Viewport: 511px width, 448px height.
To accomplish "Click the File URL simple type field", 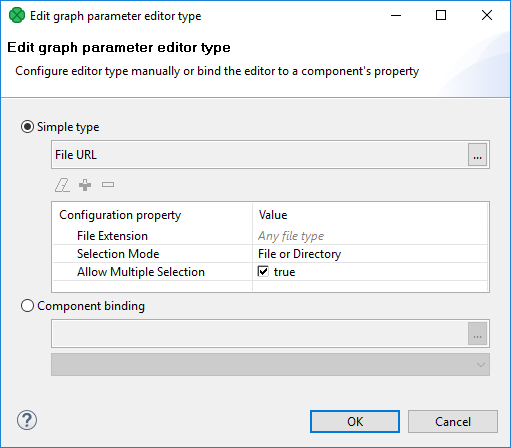I will tap(260, 155).
